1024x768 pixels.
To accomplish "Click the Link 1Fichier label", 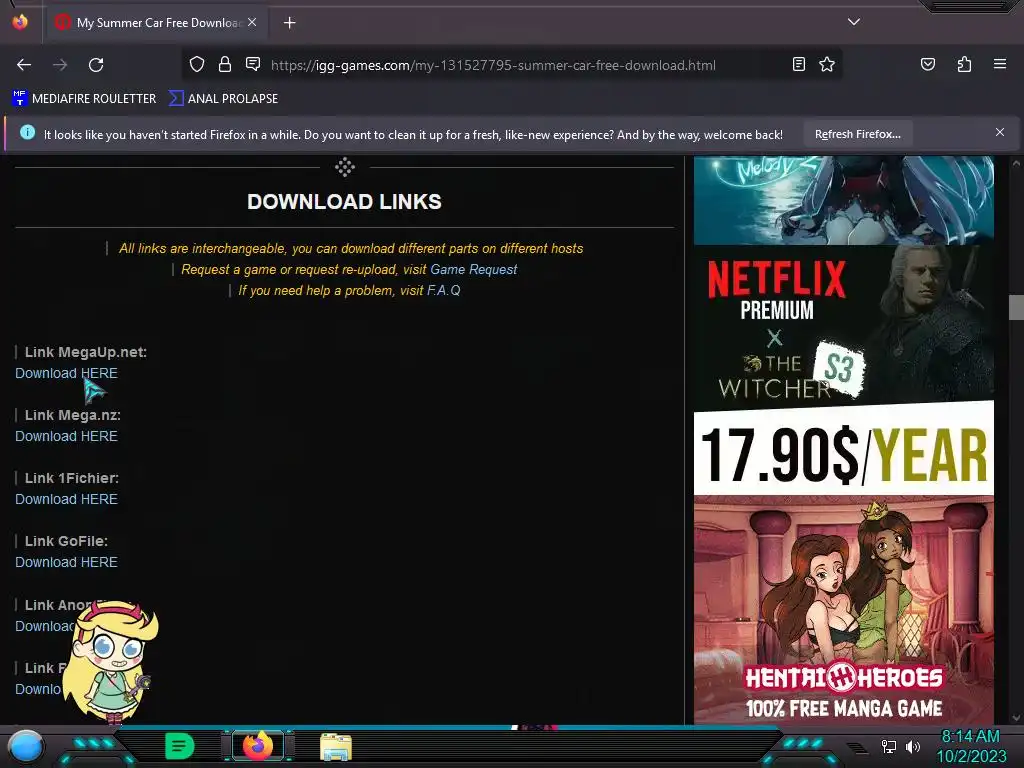I will pyautogui.click(x=72, y=478).
